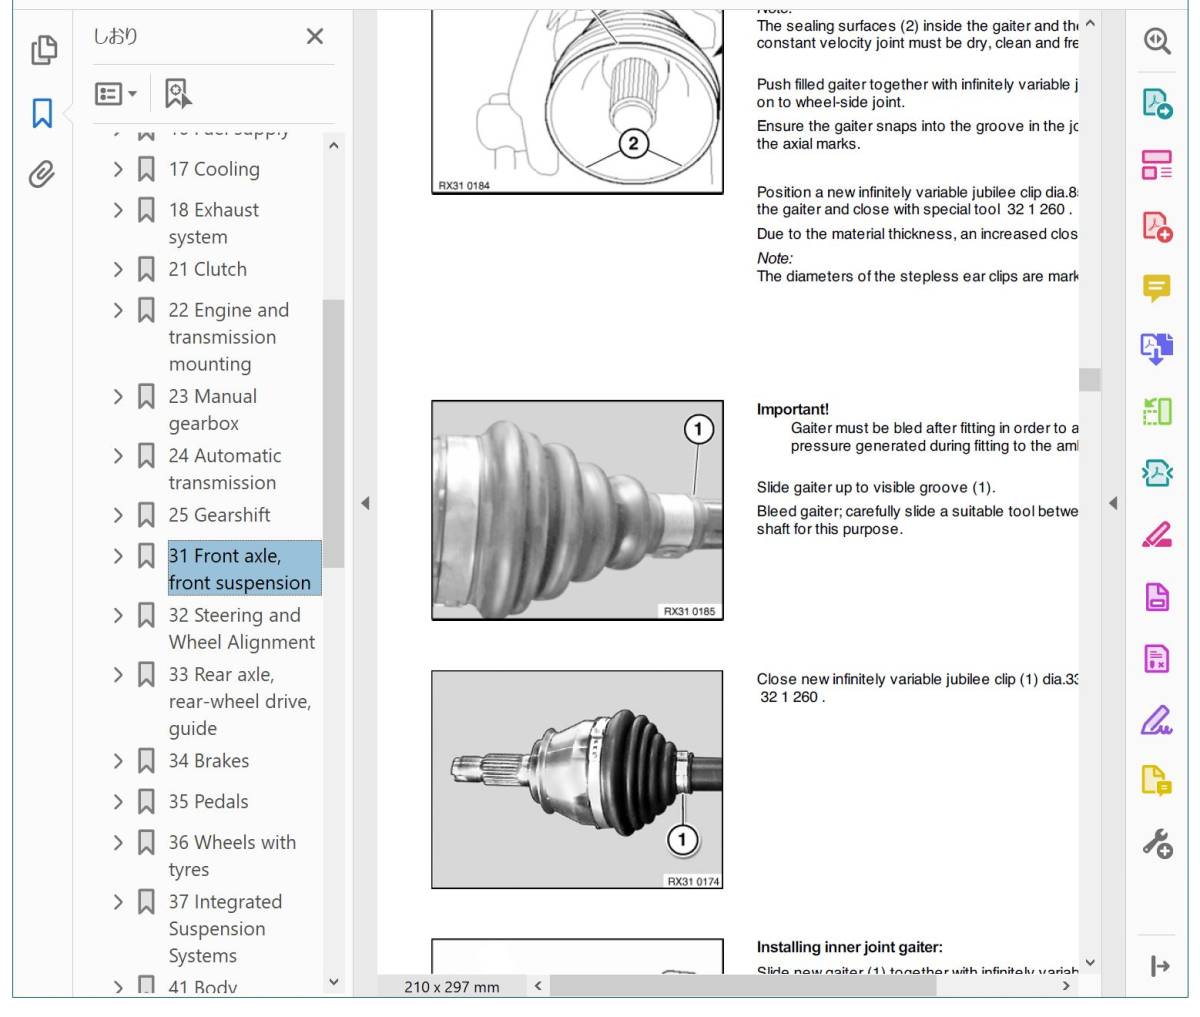Navigate to 37 Integrated Suspension Systems
Viewport: 1200px width, 1017px height.
click(226, 929)
